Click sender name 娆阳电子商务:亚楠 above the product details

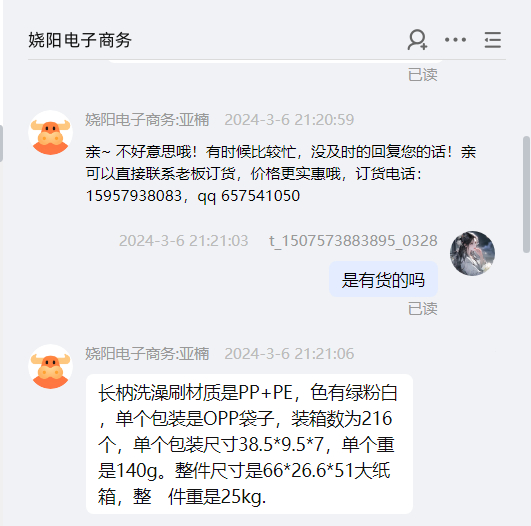point(147,354)
